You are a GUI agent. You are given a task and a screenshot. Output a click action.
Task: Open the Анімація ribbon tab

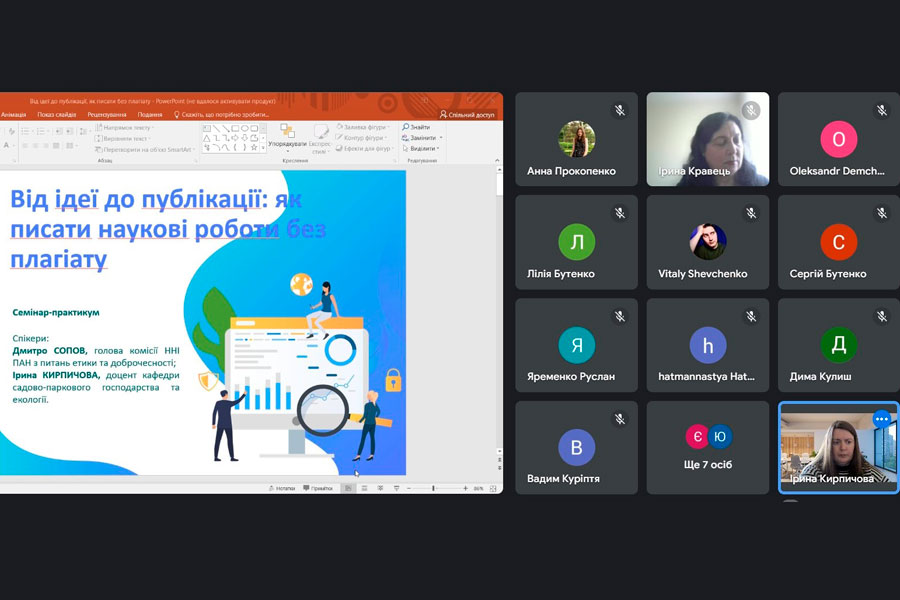pos(13,114)
